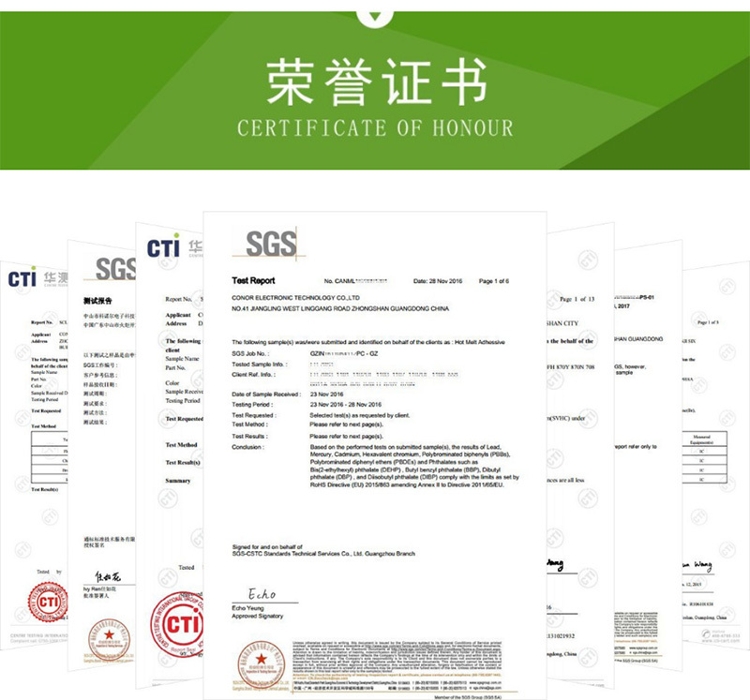Click the red star seal on the Chinese SGS report
The height and width of the screenshot is (700, 750).
tap(109, 640)
